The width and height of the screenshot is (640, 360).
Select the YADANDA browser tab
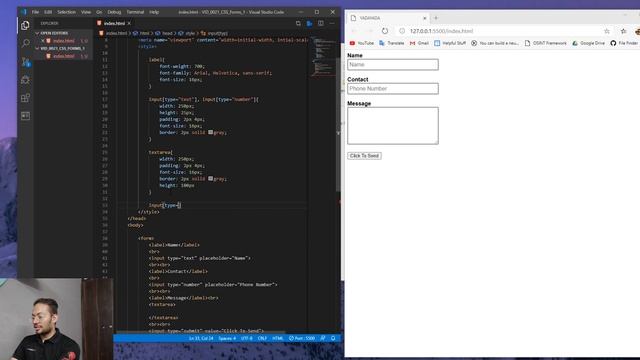point(388,18)
